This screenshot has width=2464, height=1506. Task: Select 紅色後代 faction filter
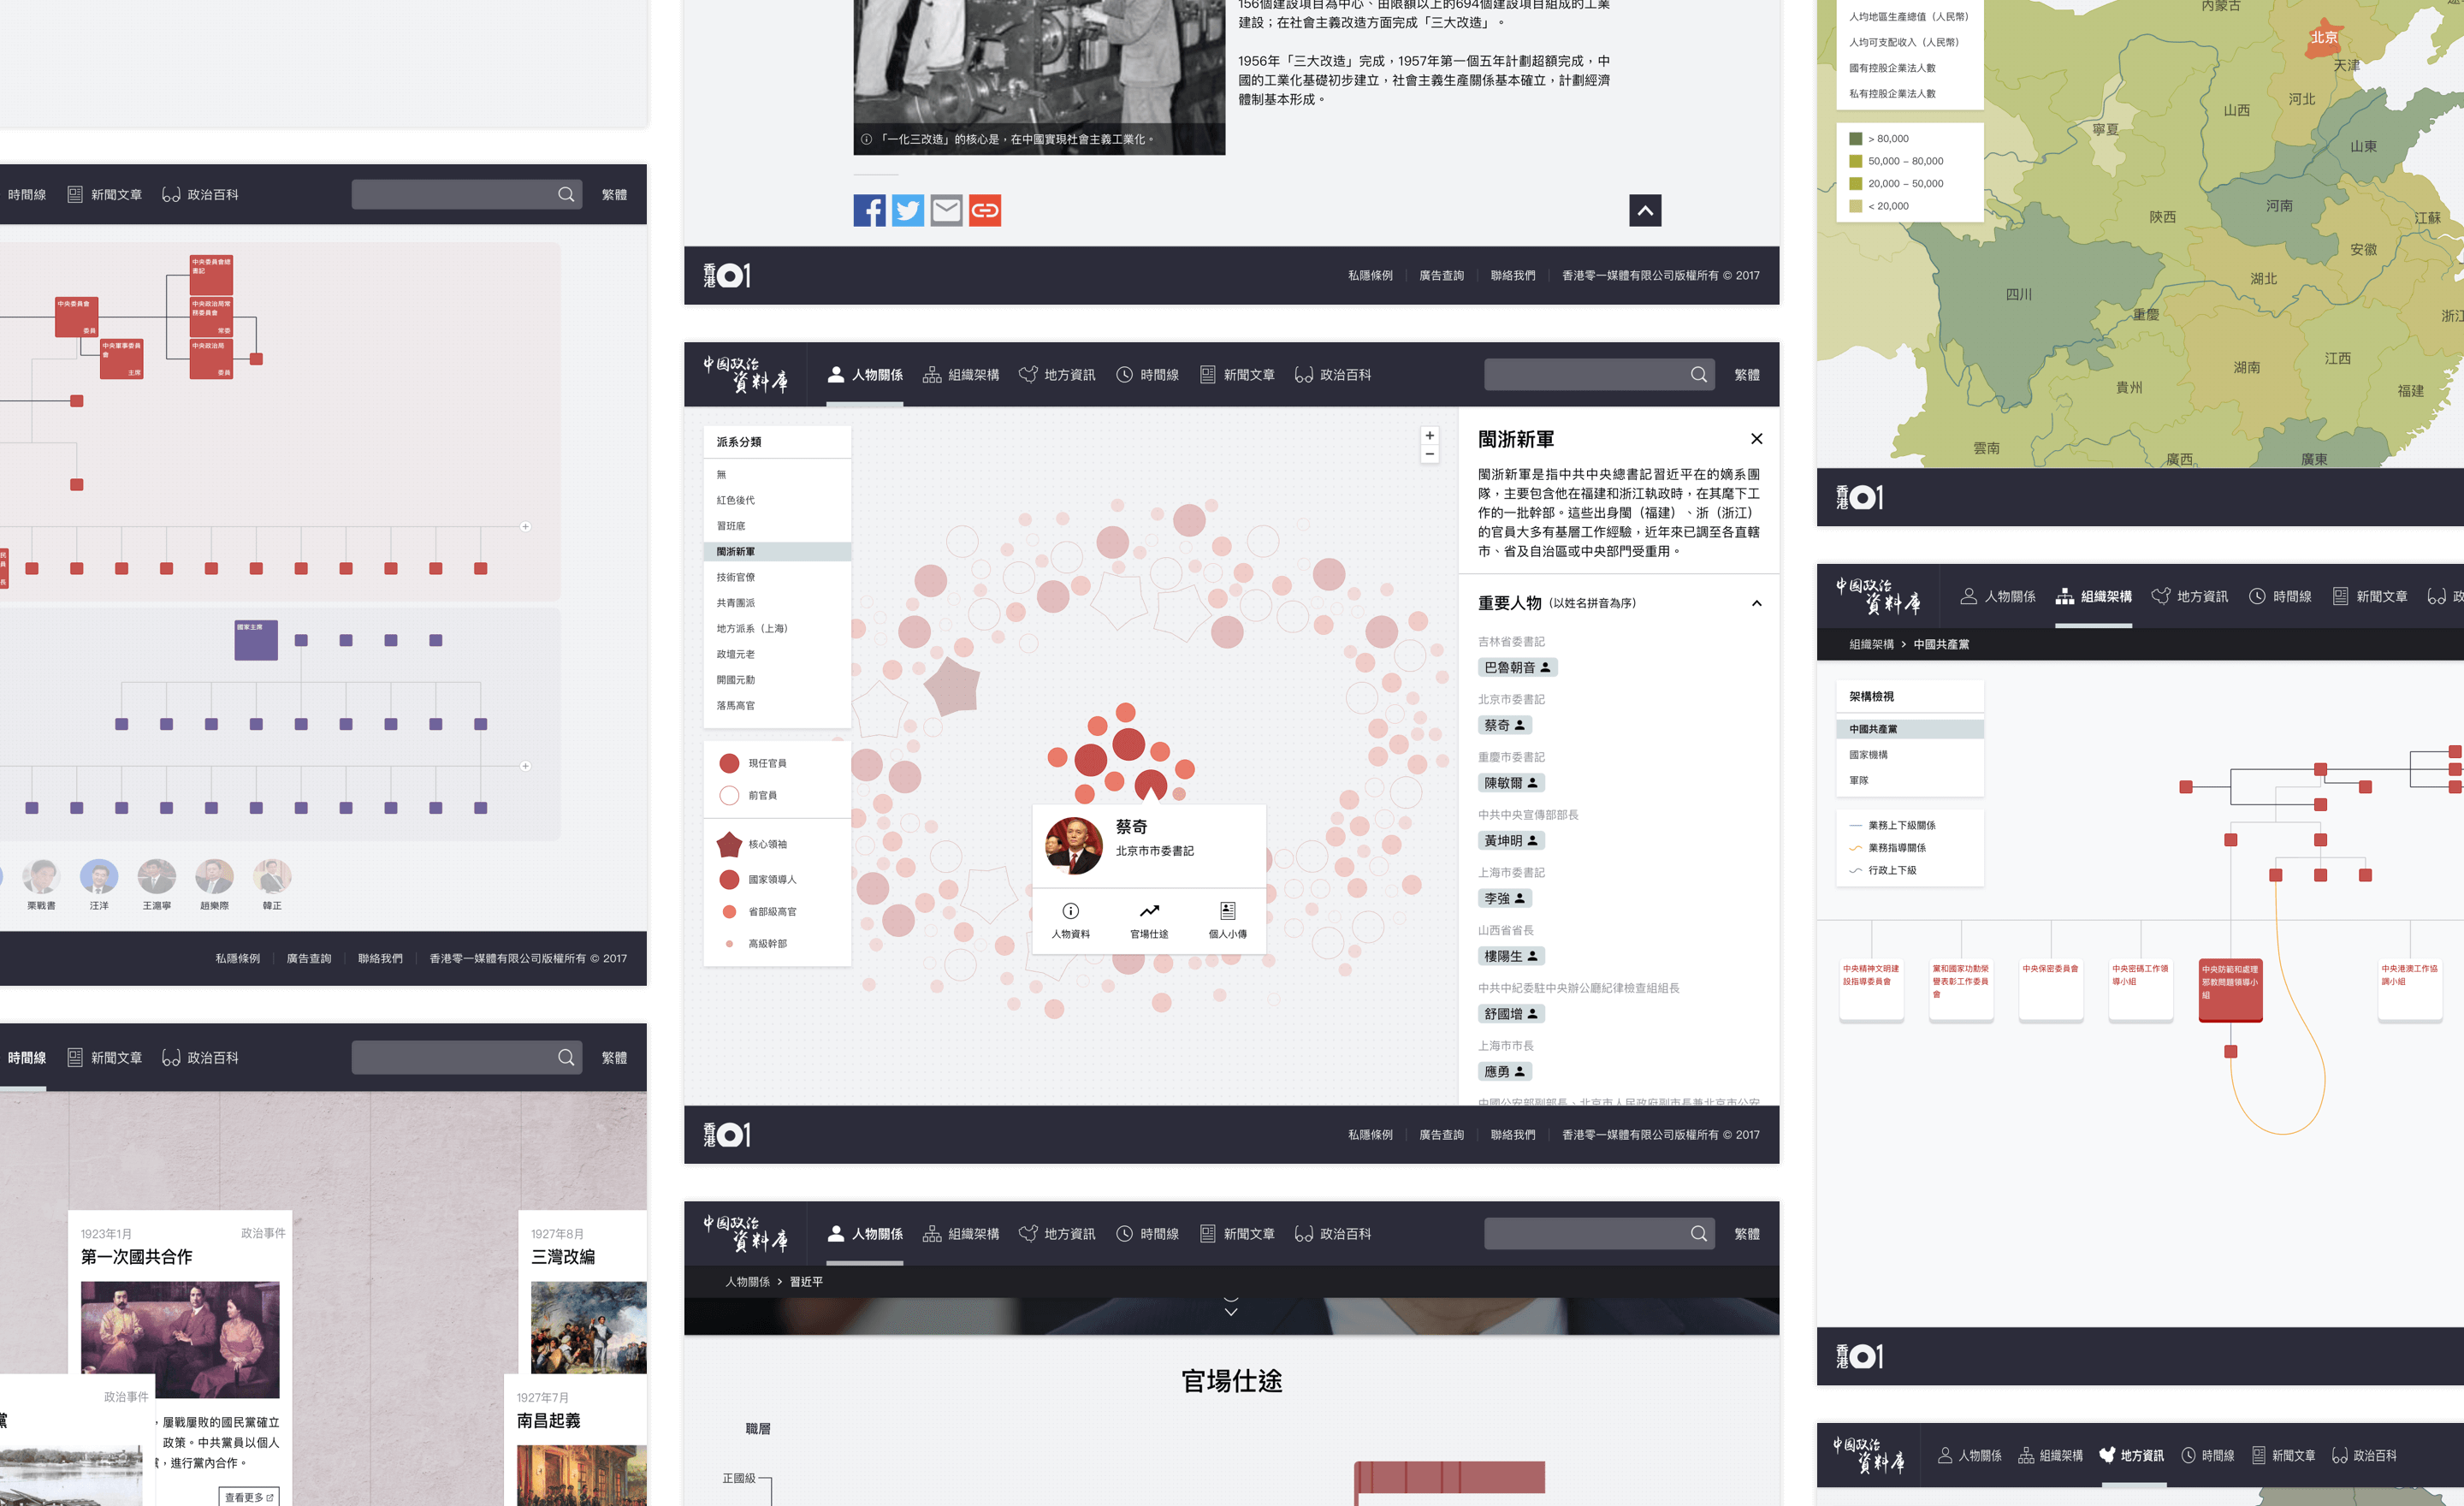777,500
